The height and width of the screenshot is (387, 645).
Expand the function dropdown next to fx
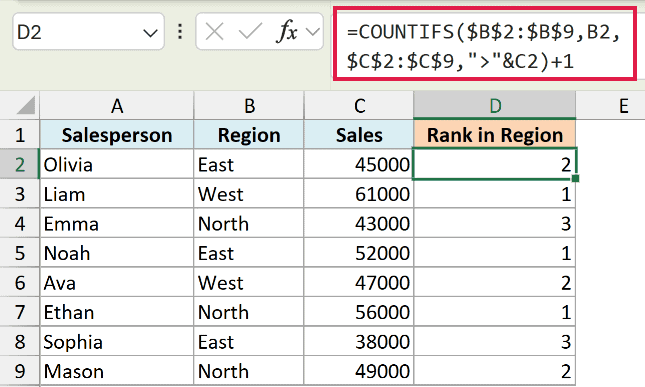(x=313, y=32)
